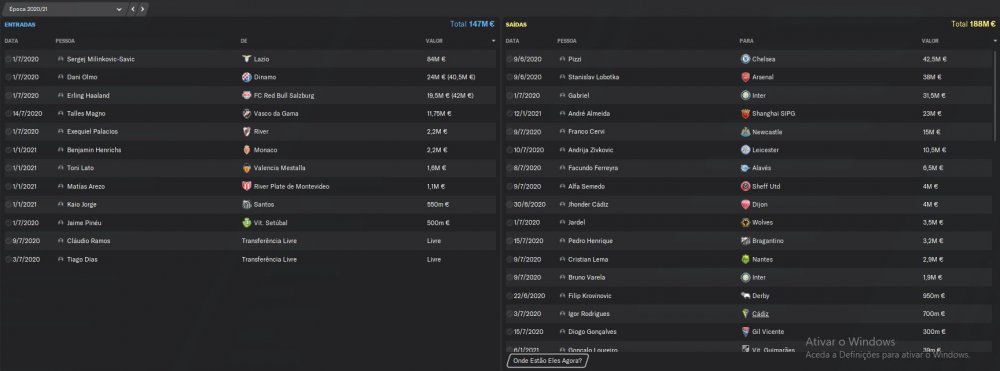Select radio circle for André Almeida row
The width and height of the screenshot is (1000, 371).
[x=509, y=113]
